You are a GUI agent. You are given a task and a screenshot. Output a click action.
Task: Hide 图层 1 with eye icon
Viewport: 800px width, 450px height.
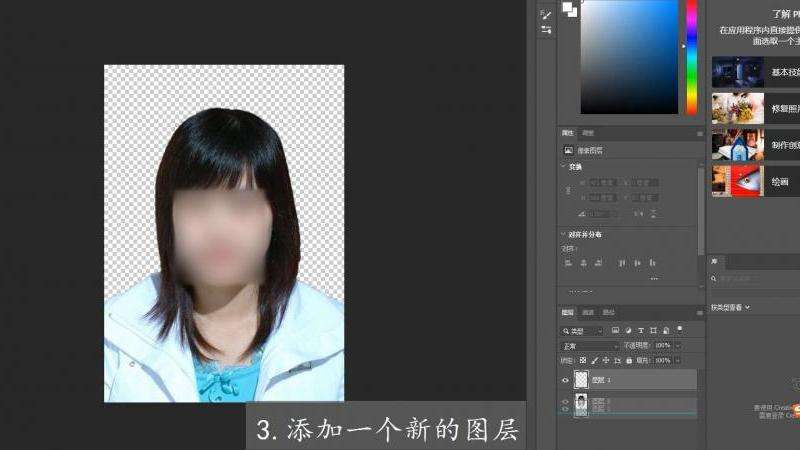565,380
